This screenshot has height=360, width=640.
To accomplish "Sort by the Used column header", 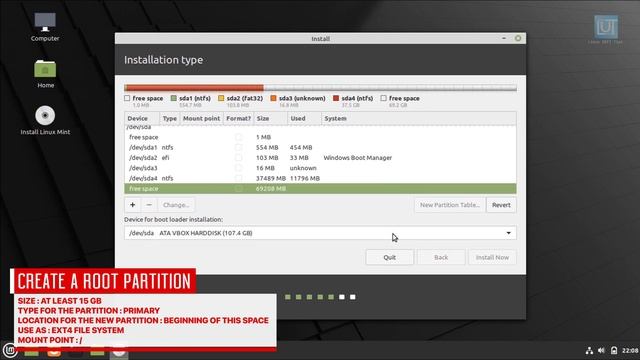I will 304,118.
